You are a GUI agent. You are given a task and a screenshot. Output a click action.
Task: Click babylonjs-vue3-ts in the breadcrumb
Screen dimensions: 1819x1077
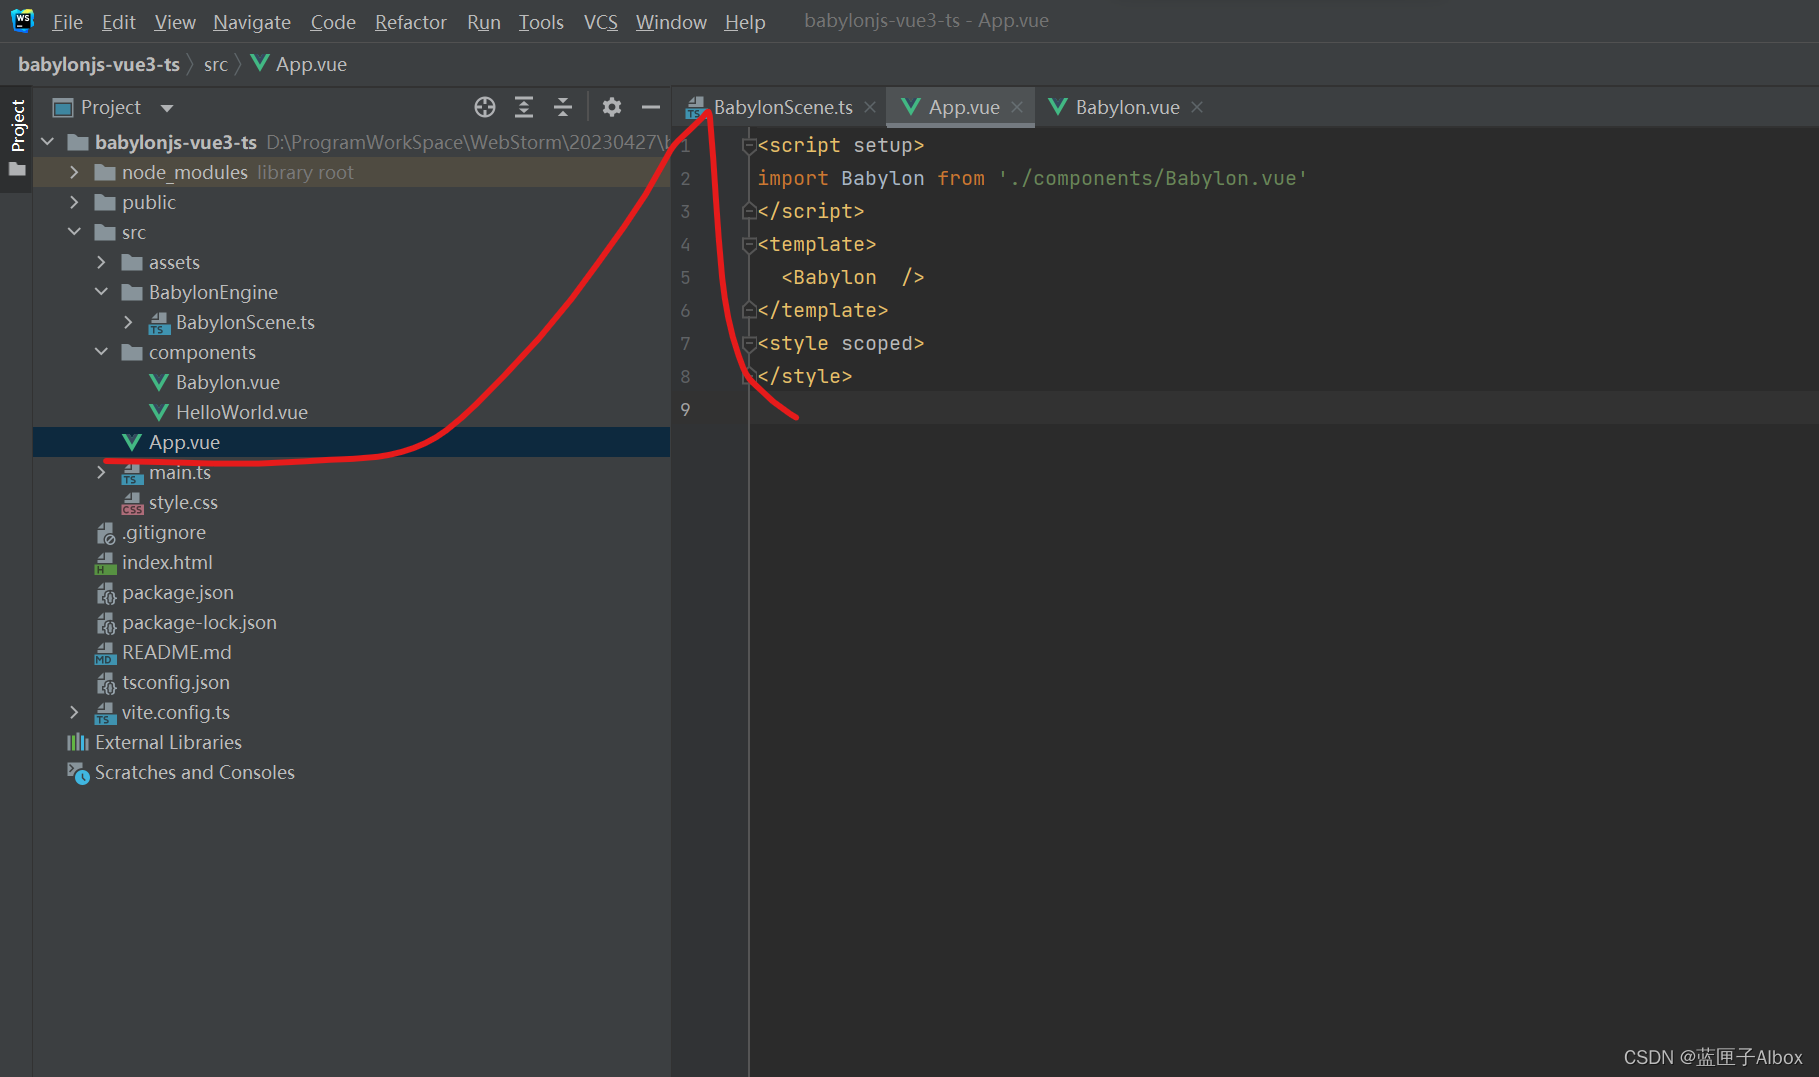click(x=99, y=64)
